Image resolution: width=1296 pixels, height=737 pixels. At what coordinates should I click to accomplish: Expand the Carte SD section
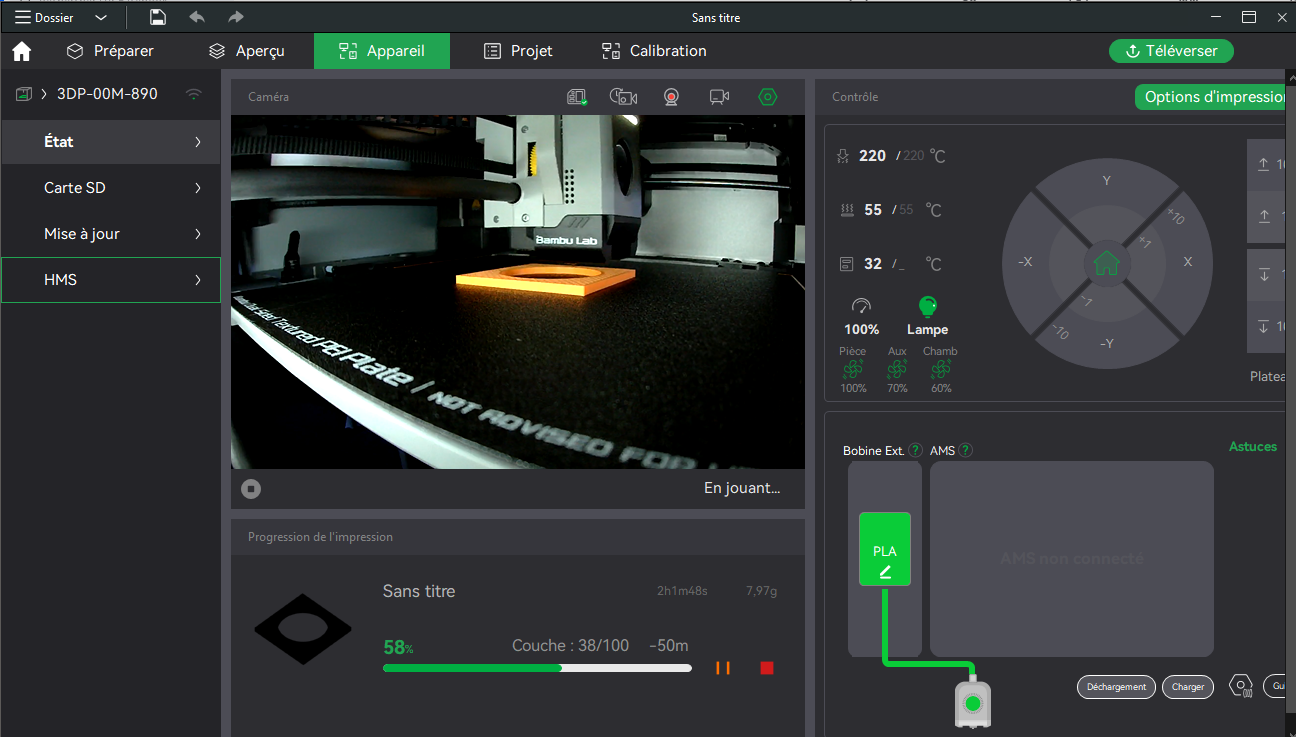[110, 188]
